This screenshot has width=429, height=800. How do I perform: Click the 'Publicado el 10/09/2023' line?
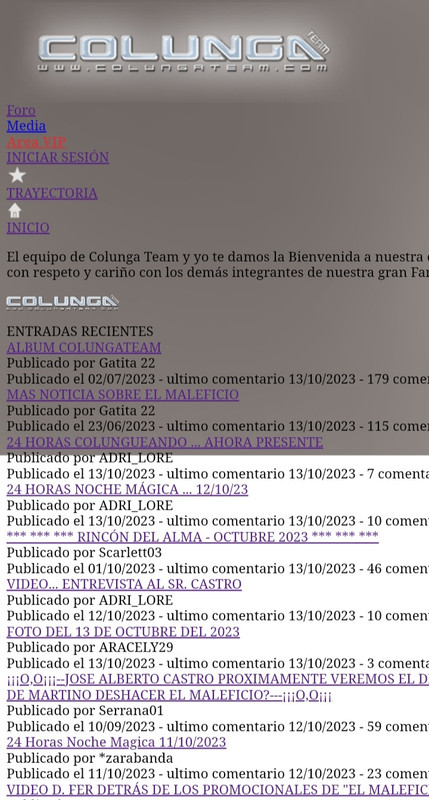coord(217,726)
